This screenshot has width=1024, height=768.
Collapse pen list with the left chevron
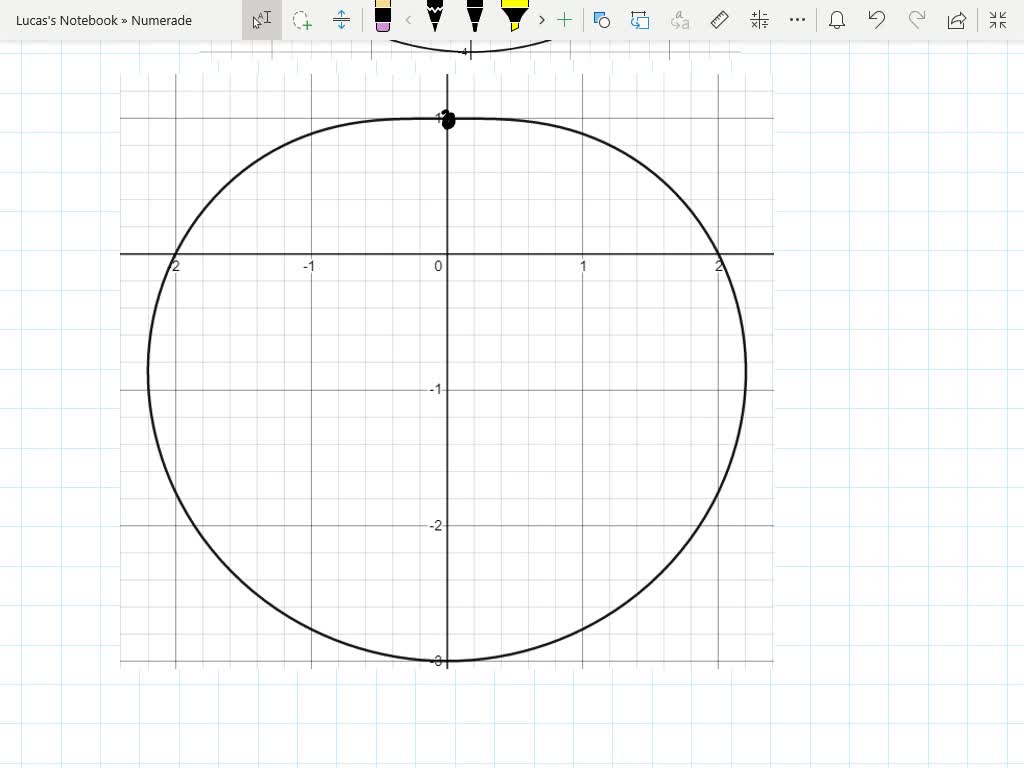pos(409,20)
